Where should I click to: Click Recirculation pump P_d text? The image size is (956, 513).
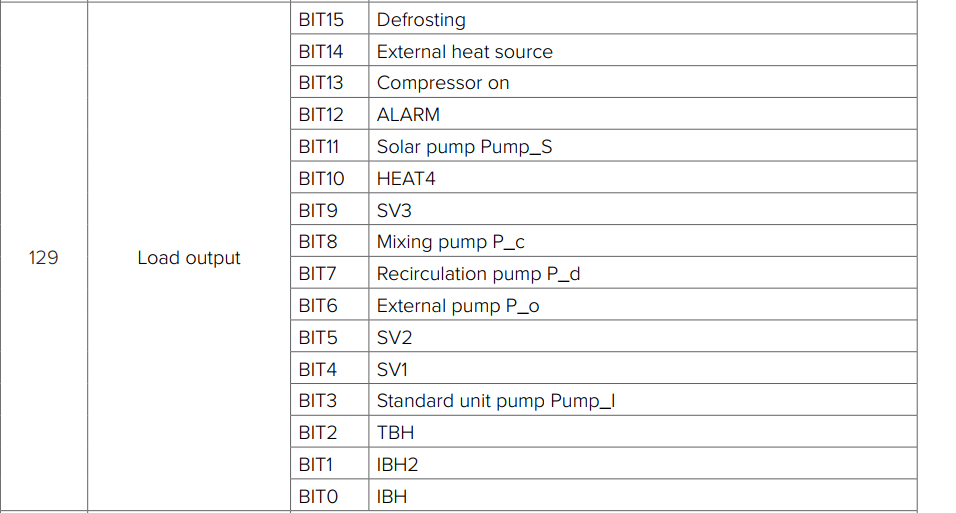tap(478, 274)
